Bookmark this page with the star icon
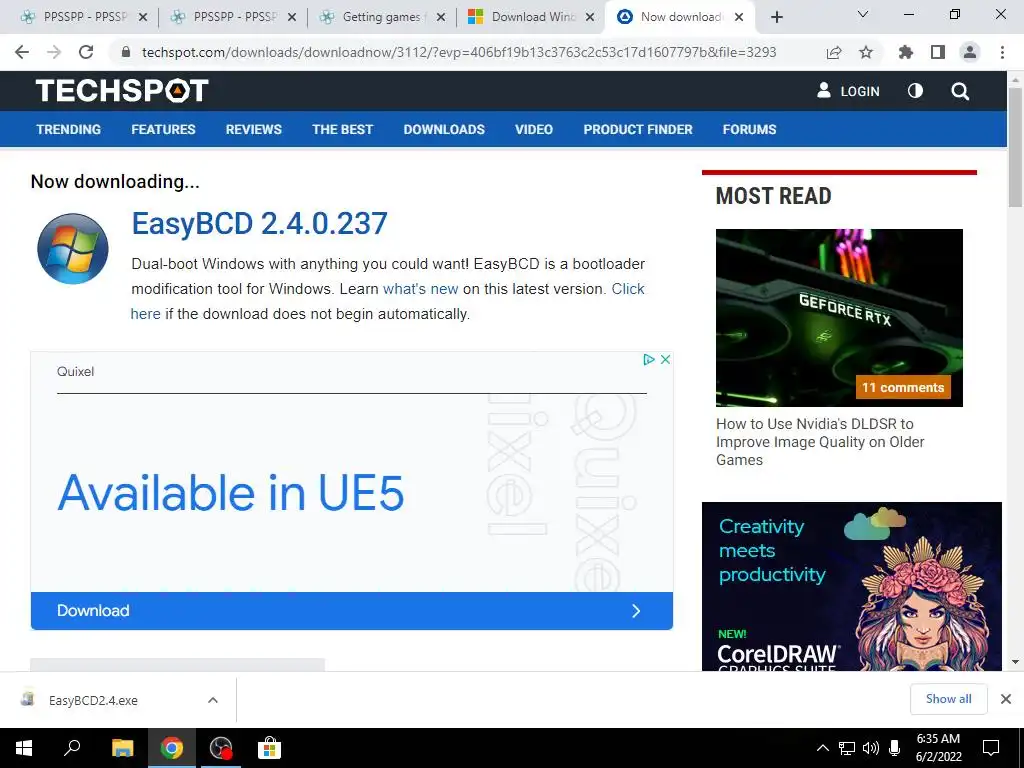The image size is (1024, 768). click(x=866, y=52)
